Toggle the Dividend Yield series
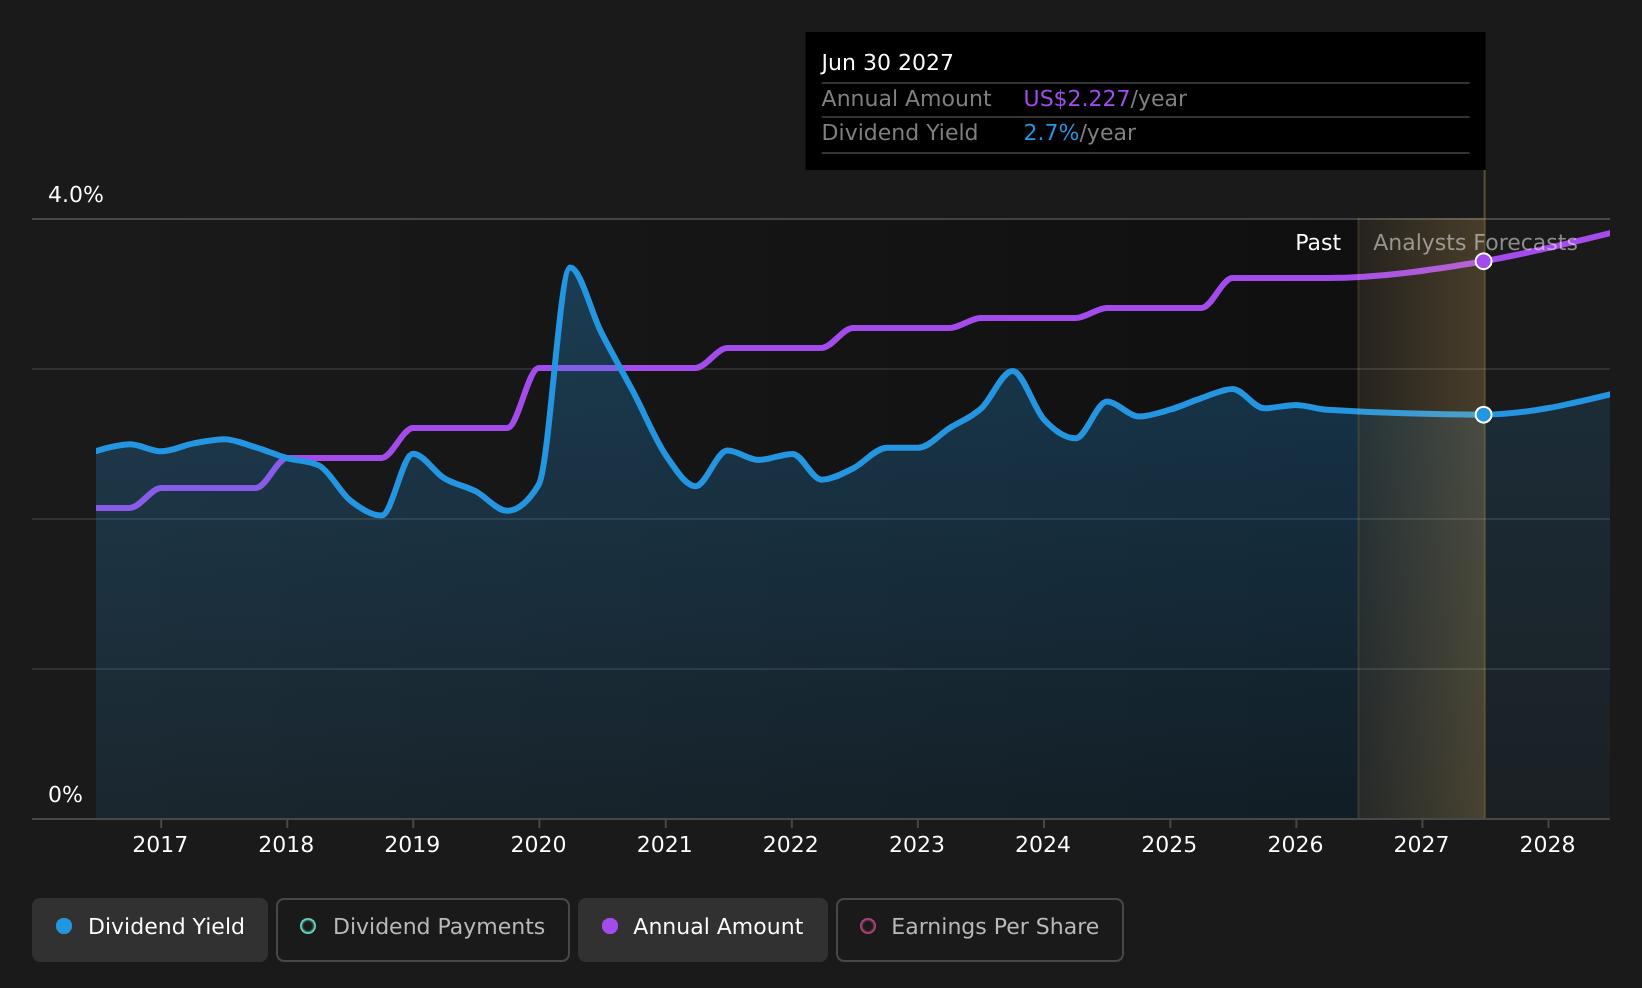Image resolution: width=1642 pixels, height=988 pixels. pyautogui.click(x=150, y=930)
